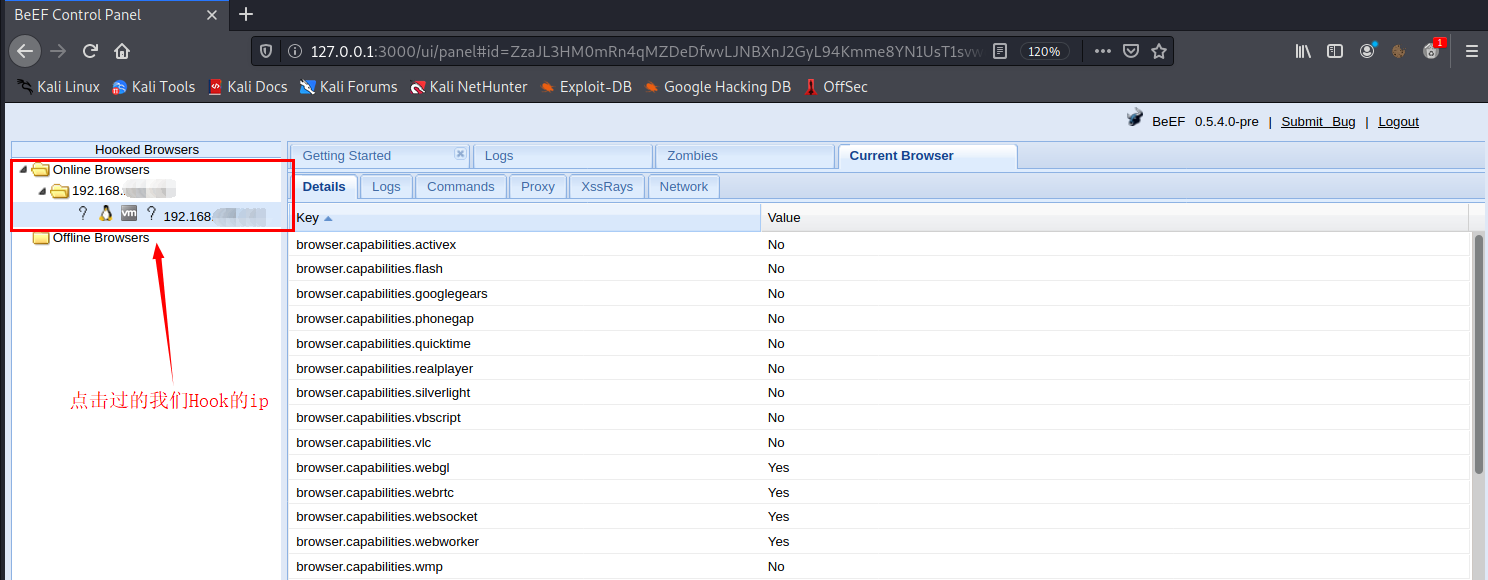Image resolution: width=1488 pixels, height=580 pixels.
Task: Click the 192.168 subnet folder icon
Action: click(60, 191)
